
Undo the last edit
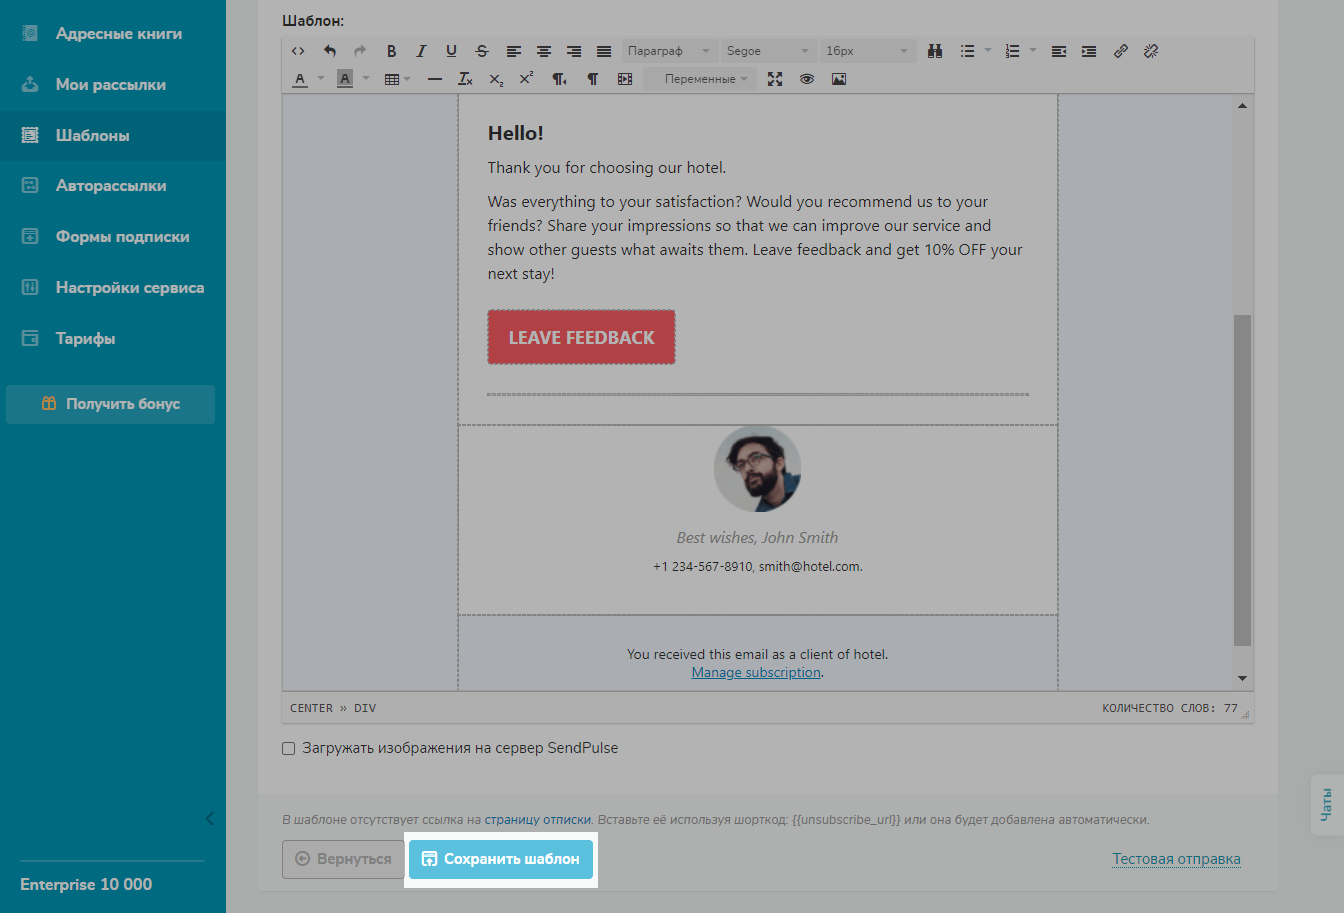330,51
